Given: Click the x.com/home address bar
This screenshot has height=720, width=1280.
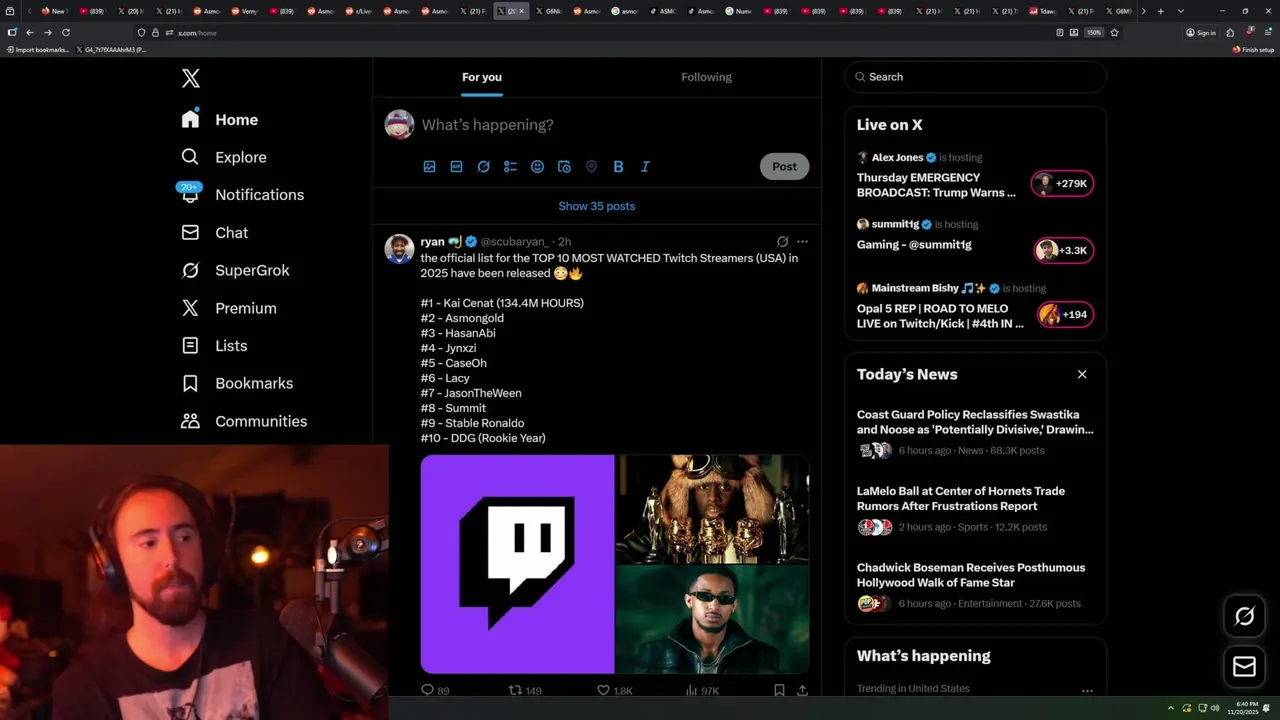Looking at the screenshot, I should tap(600, 33).
